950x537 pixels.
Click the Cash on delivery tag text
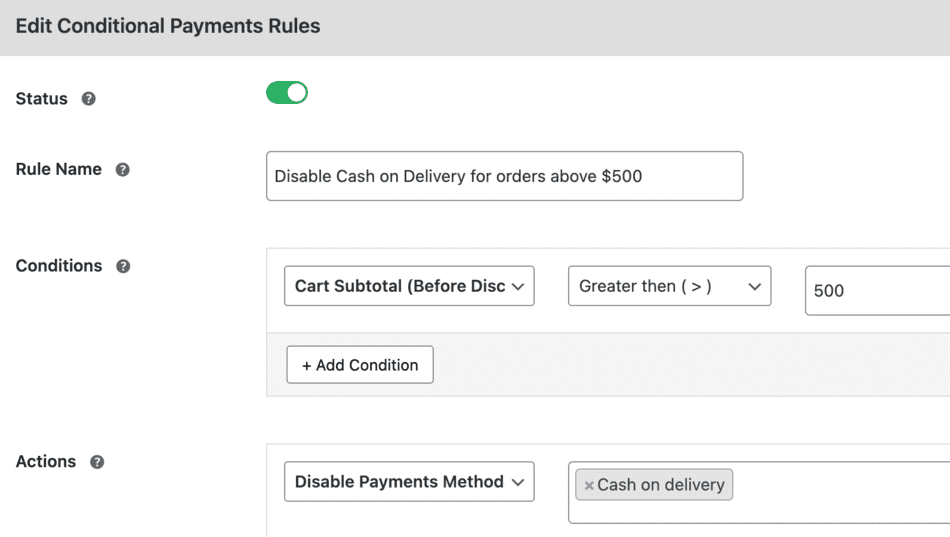pos(661,485)
